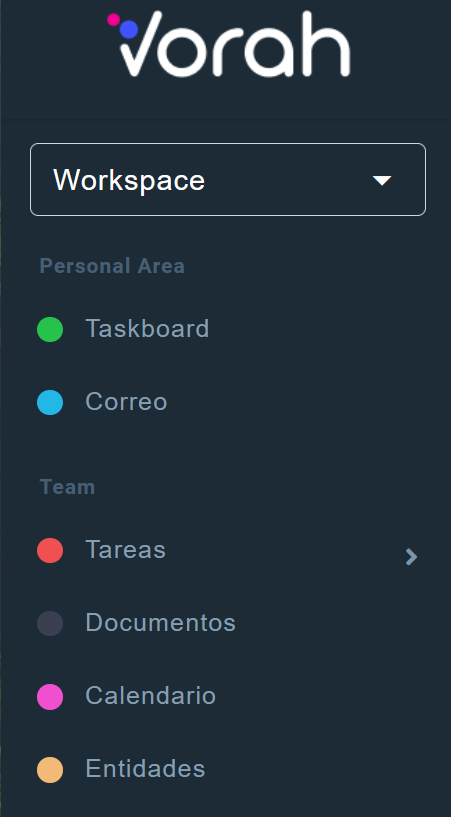Click the Team section heading
Image resolution: width=451 pixels, height=817 pixels.
[x=67, y=487]
